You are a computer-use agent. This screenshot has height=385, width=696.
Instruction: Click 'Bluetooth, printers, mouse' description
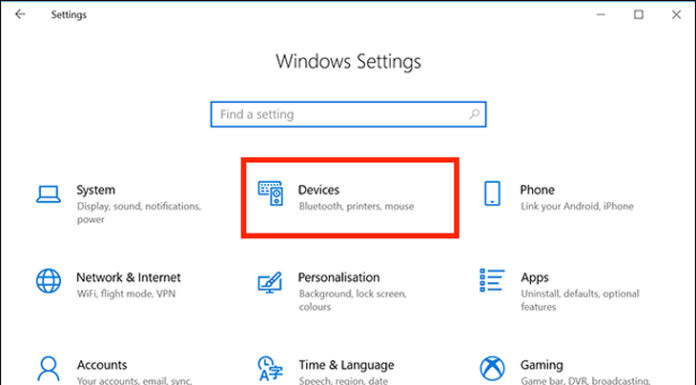(356, 206)
